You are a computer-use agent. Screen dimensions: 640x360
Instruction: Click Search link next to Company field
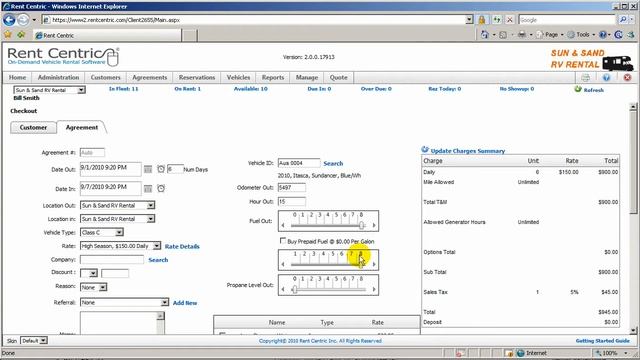point(158,260)
